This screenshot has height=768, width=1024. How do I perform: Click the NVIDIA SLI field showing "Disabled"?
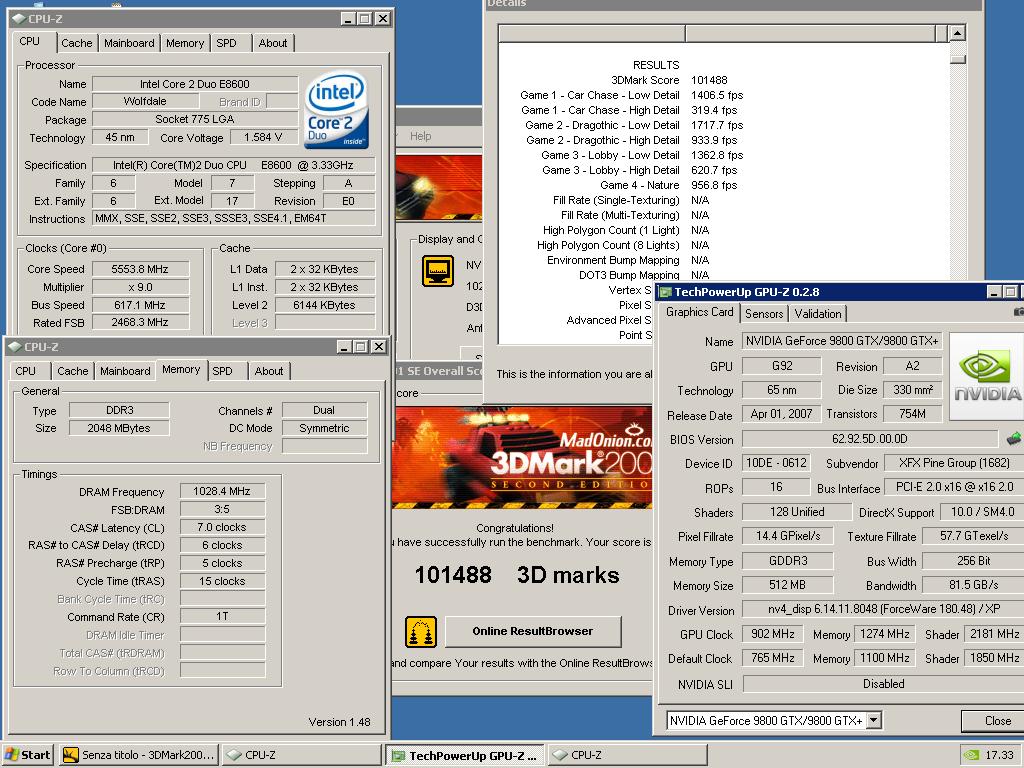pyautogui.click(x=883, y=684)
